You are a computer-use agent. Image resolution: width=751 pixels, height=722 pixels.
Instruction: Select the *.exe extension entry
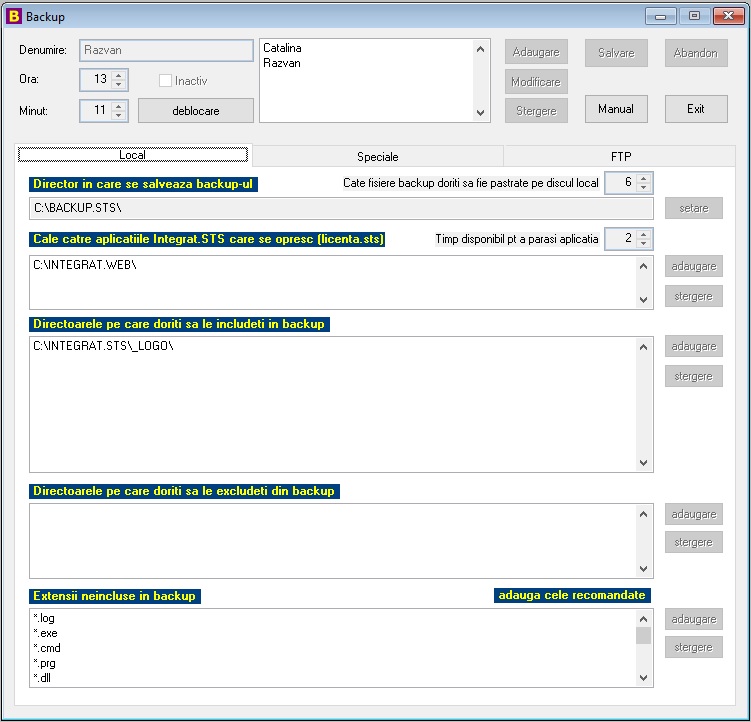pyautogui.click(x=45, y=633)
